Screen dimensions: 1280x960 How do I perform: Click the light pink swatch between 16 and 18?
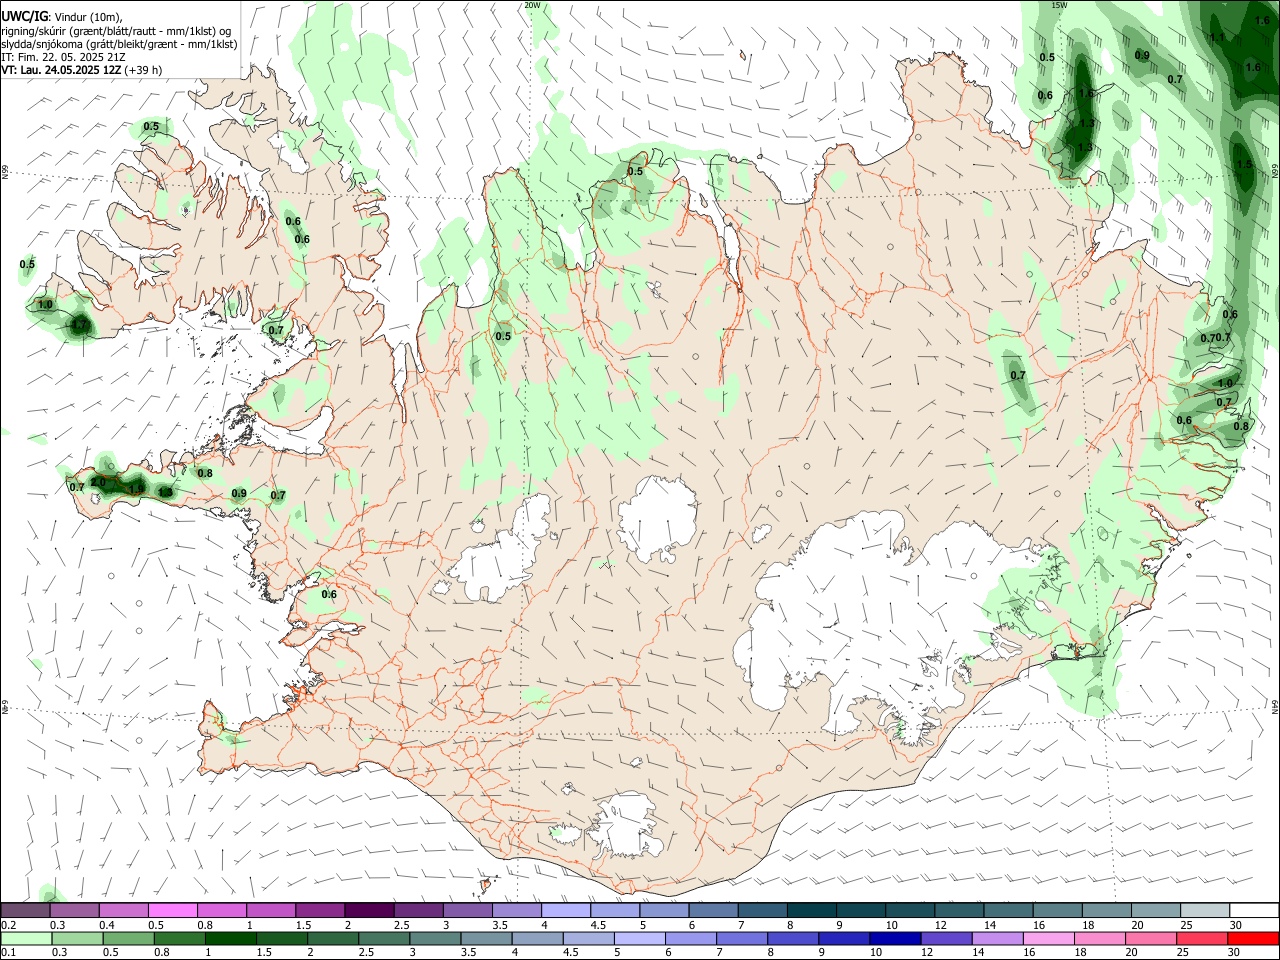(x=1049, y=939)
